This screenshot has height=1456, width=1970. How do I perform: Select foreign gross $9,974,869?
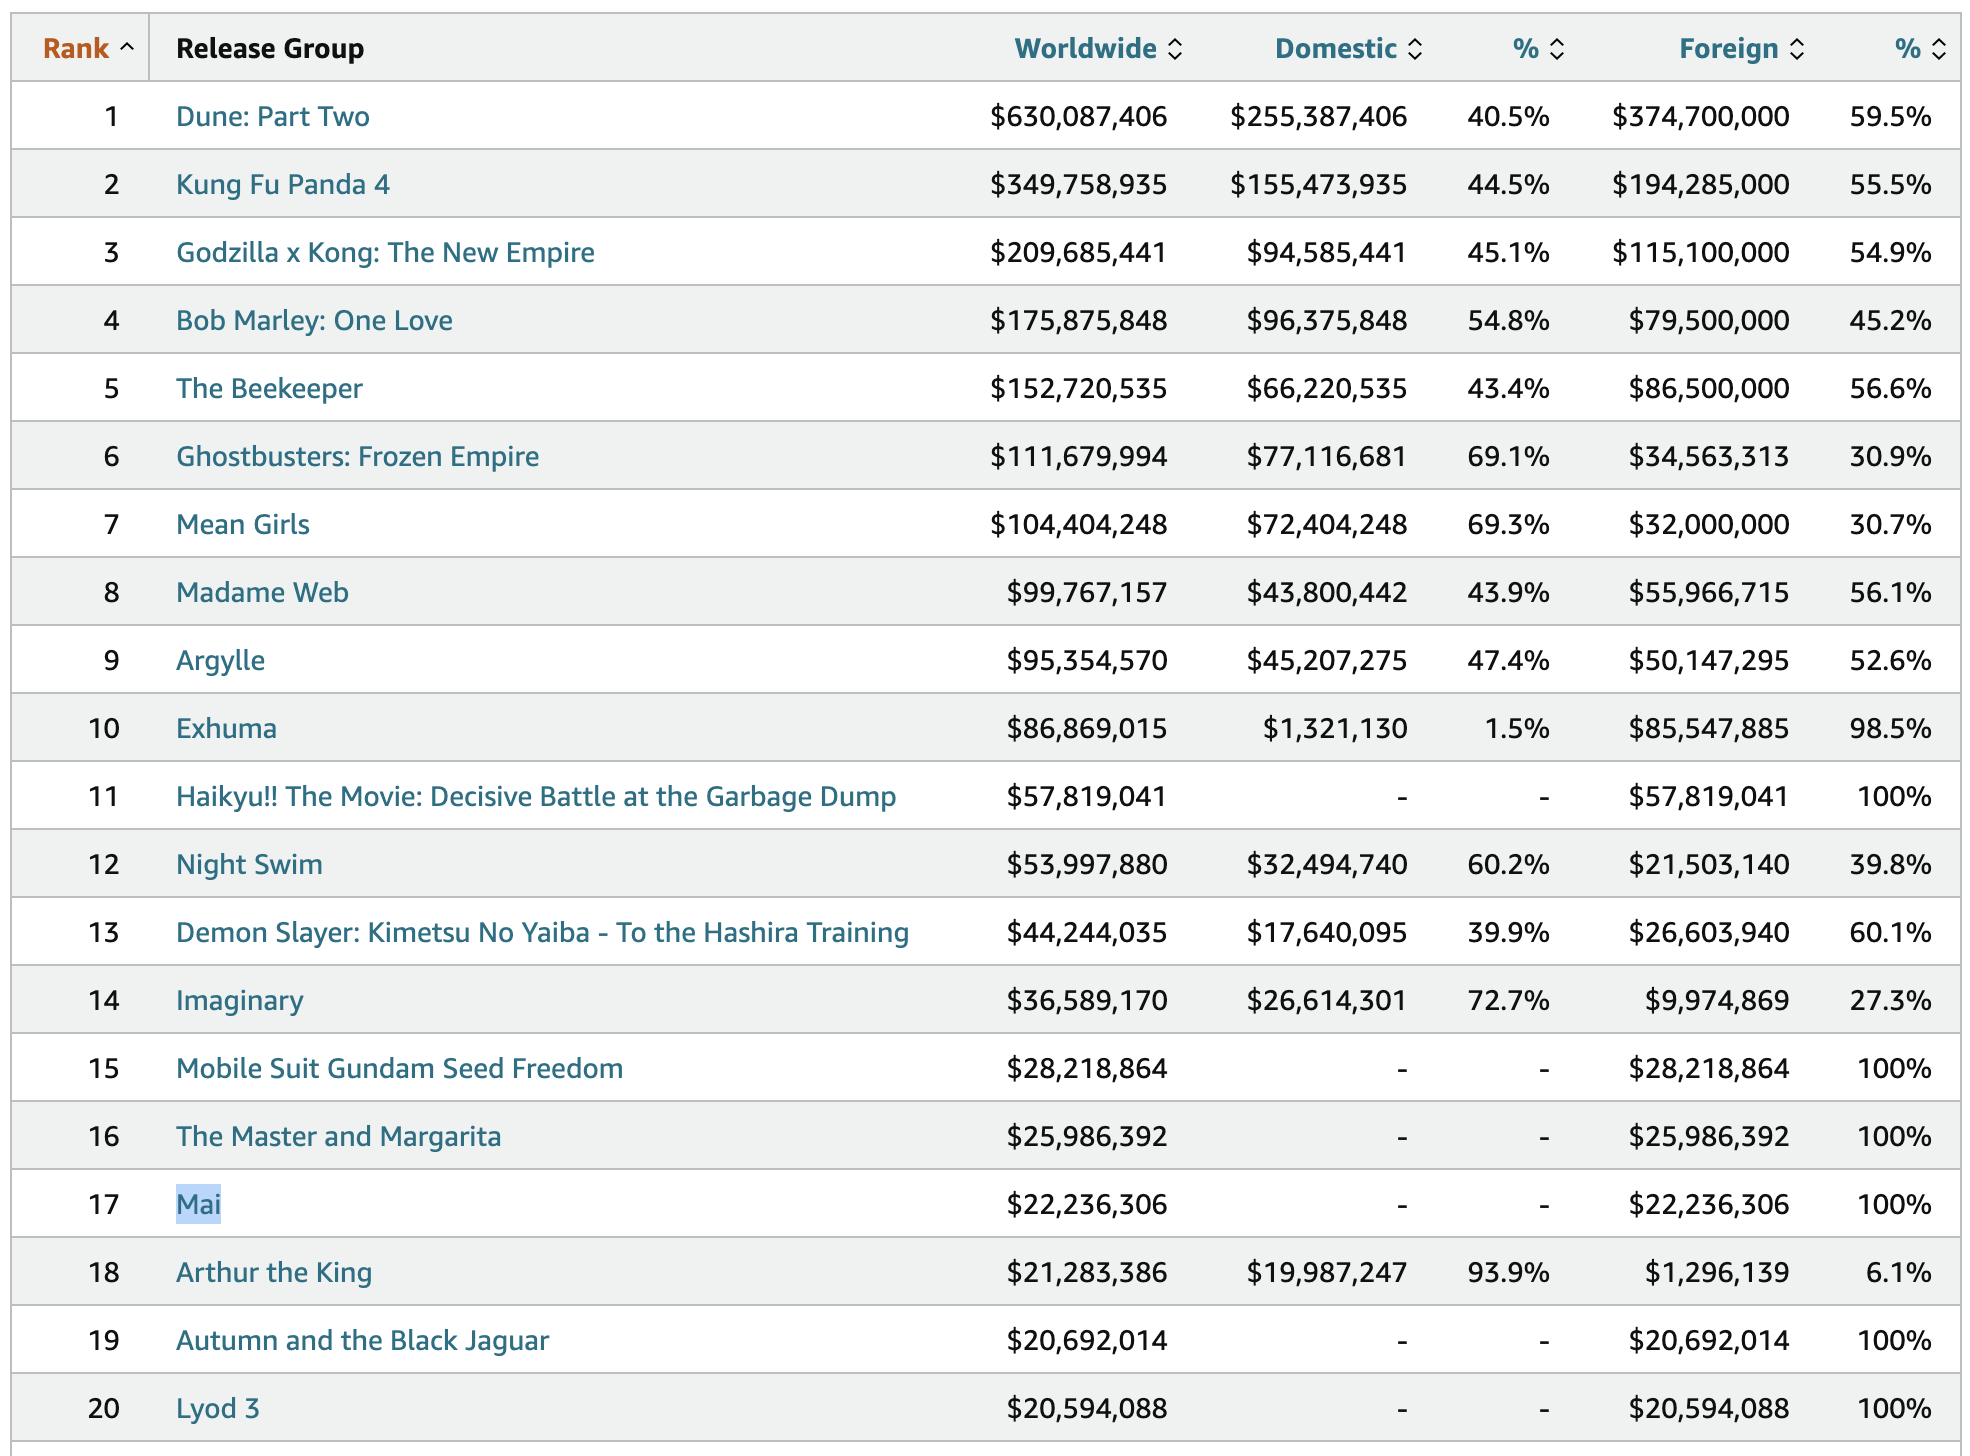click(1716, 1000)
